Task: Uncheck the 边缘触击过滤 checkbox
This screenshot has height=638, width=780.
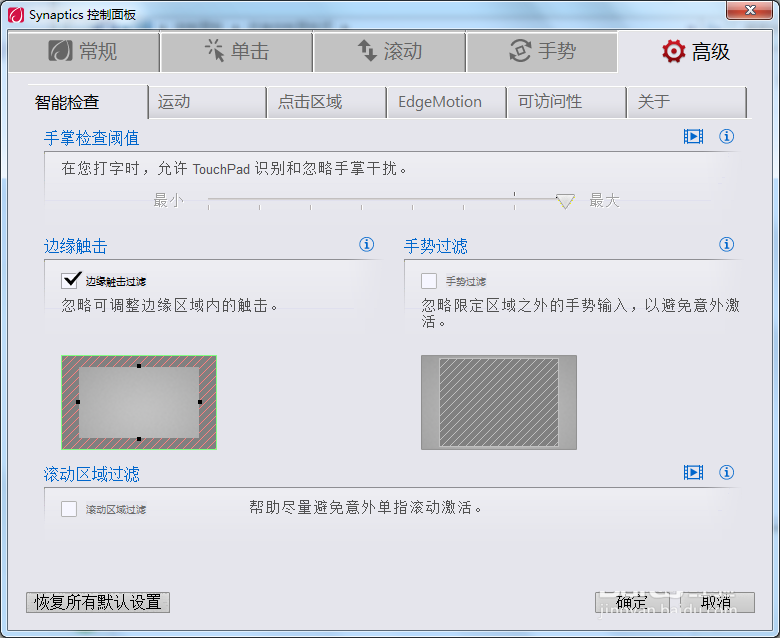Action: pos(70,281)
